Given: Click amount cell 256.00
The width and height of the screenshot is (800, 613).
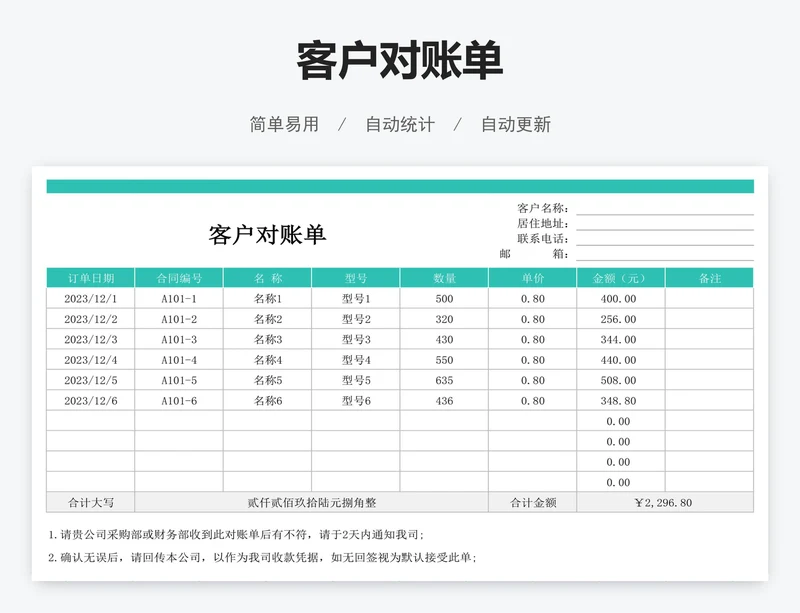Looking at the screenshot, I should click(x=621, y=319).
